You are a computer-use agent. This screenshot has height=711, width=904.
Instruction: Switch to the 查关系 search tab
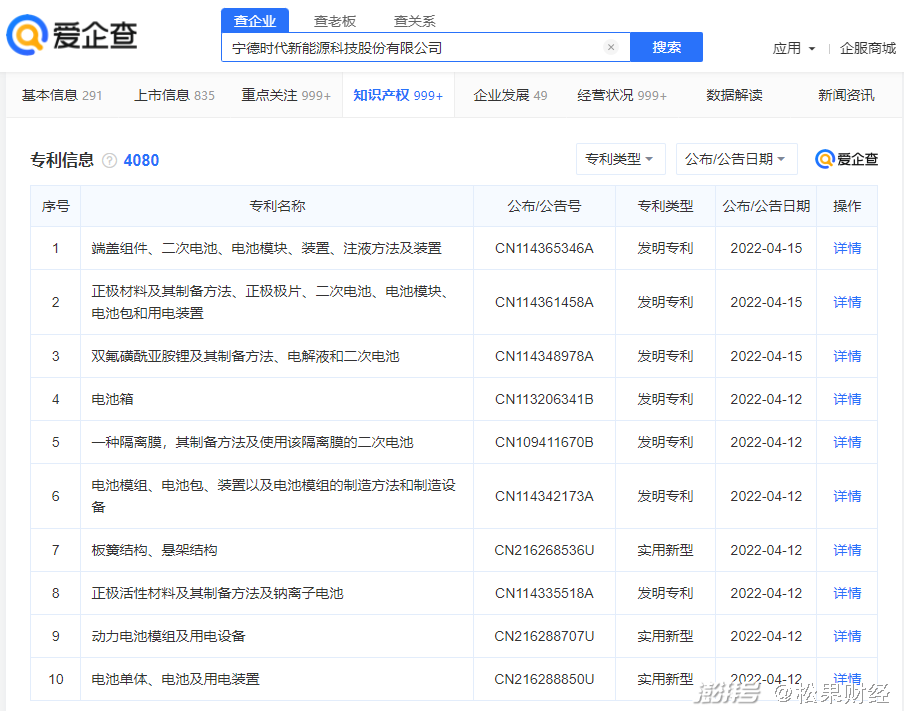tap(414, 21)
